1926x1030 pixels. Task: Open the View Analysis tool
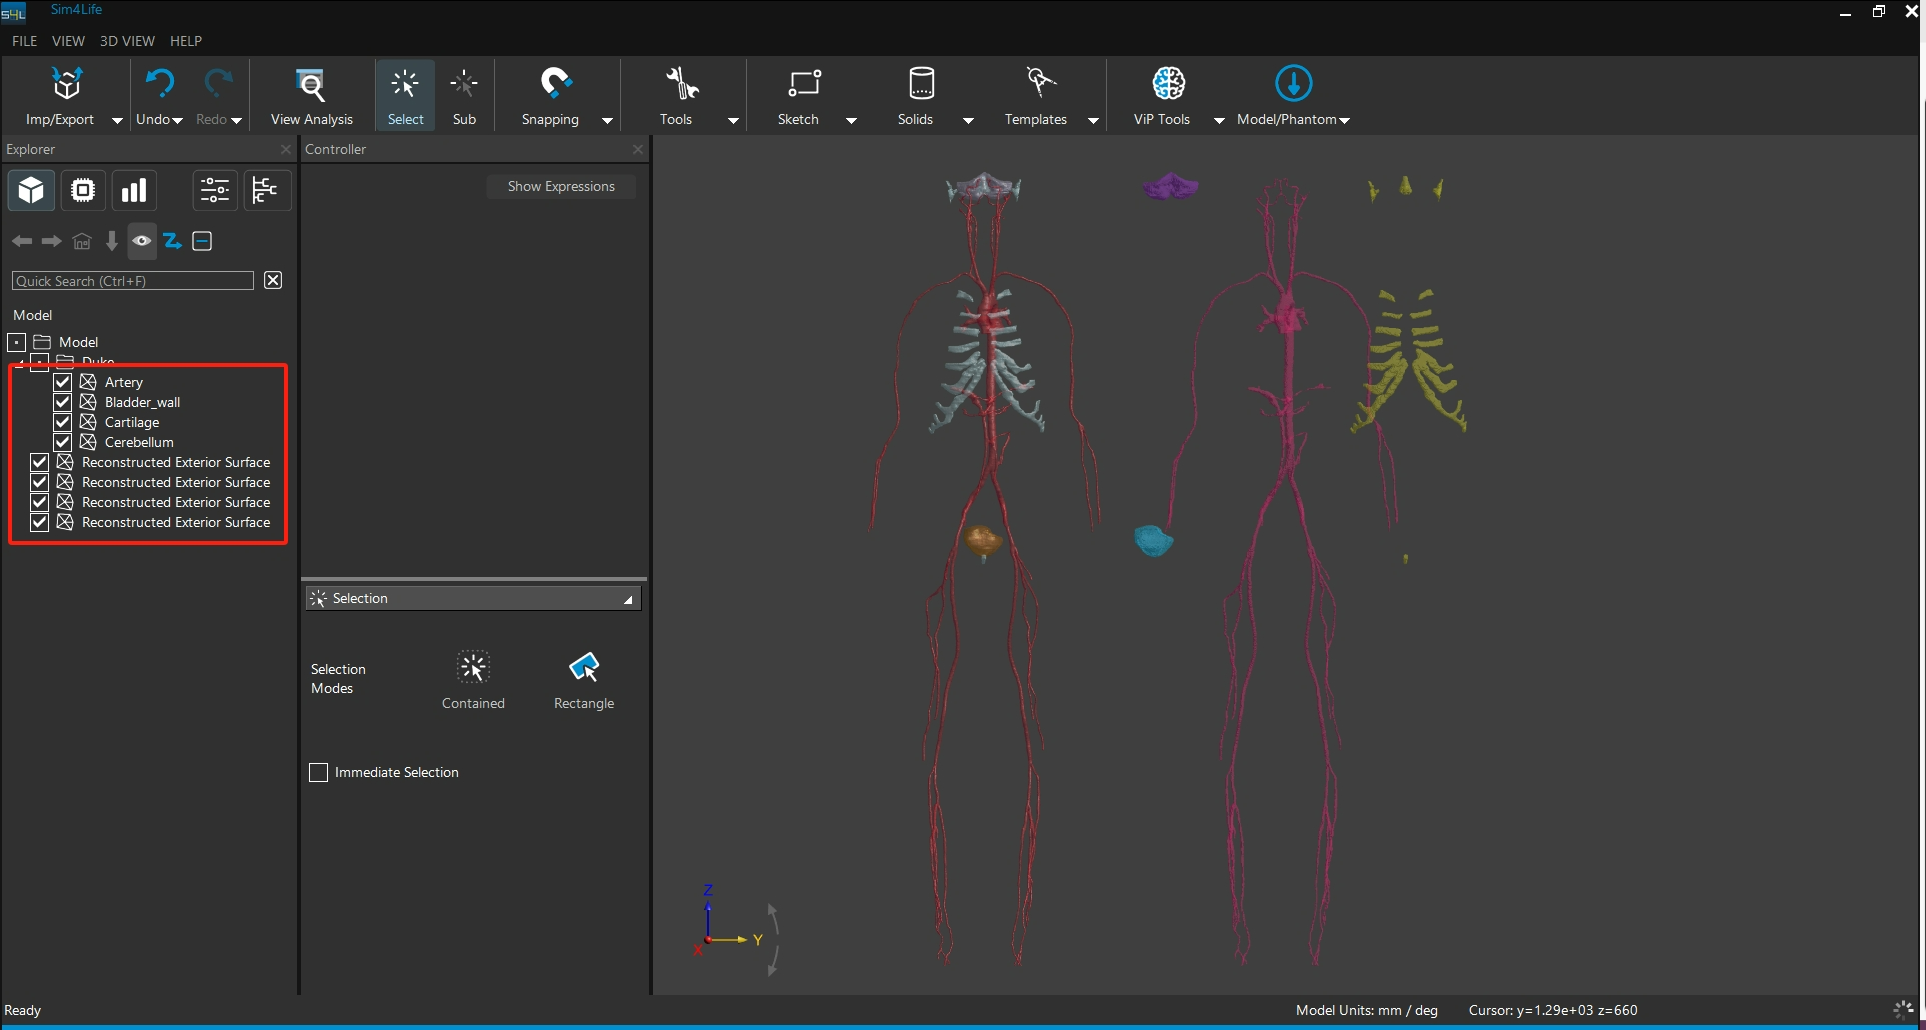[x=311, y=86]
